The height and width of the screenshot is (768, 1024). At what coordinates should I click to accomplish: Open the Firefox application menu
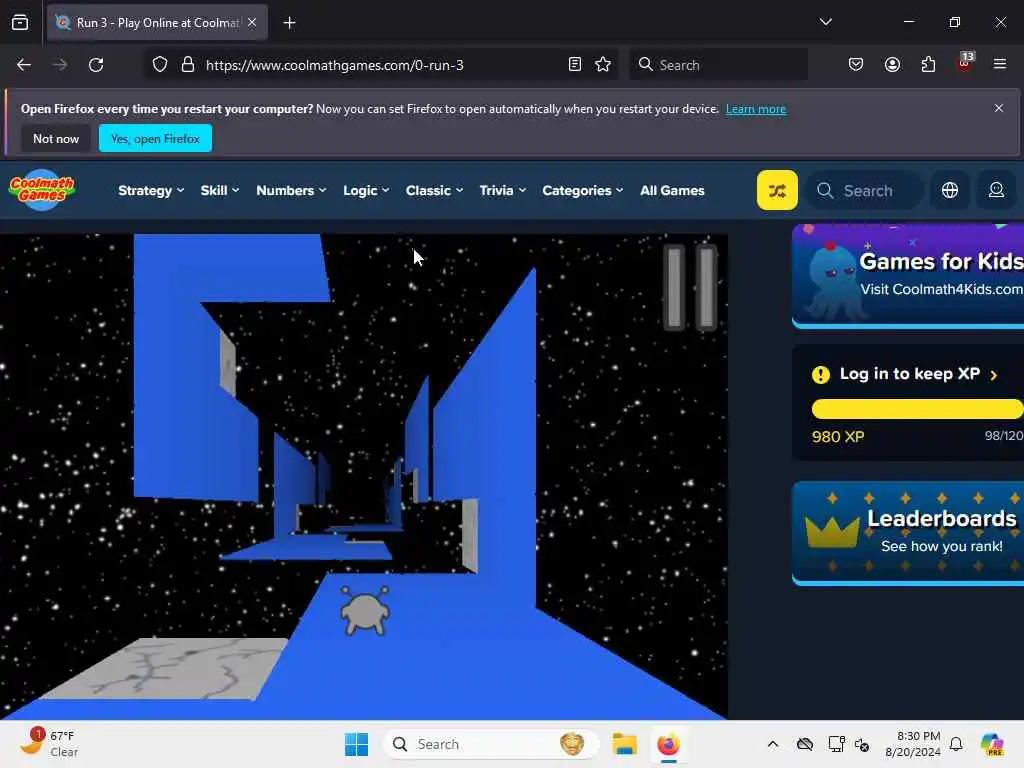(x=1000, y=65)
